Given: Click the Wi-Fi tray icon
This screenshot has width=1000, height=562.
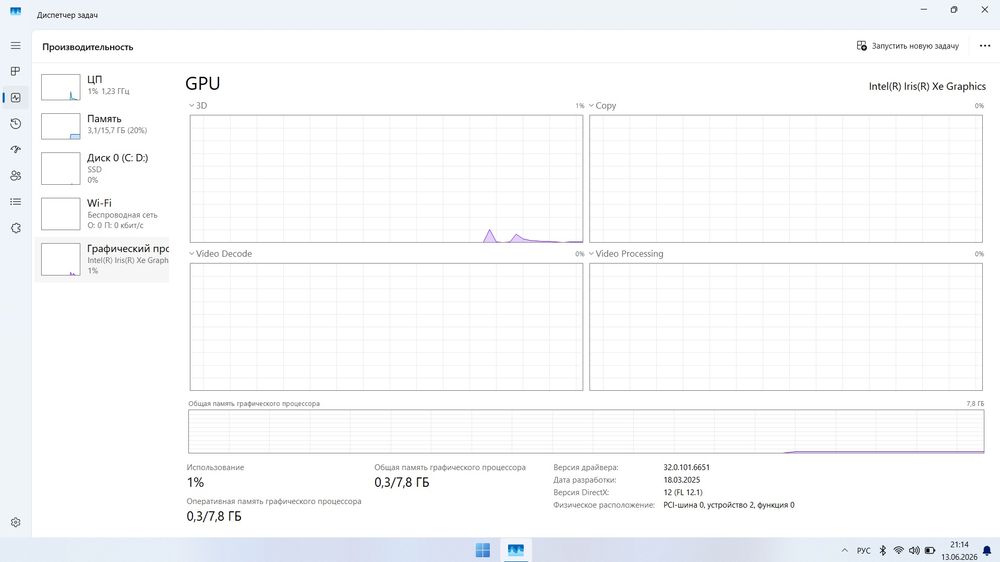Looking at the screenshot, I should pyautogui.click(x=899, y=550).
